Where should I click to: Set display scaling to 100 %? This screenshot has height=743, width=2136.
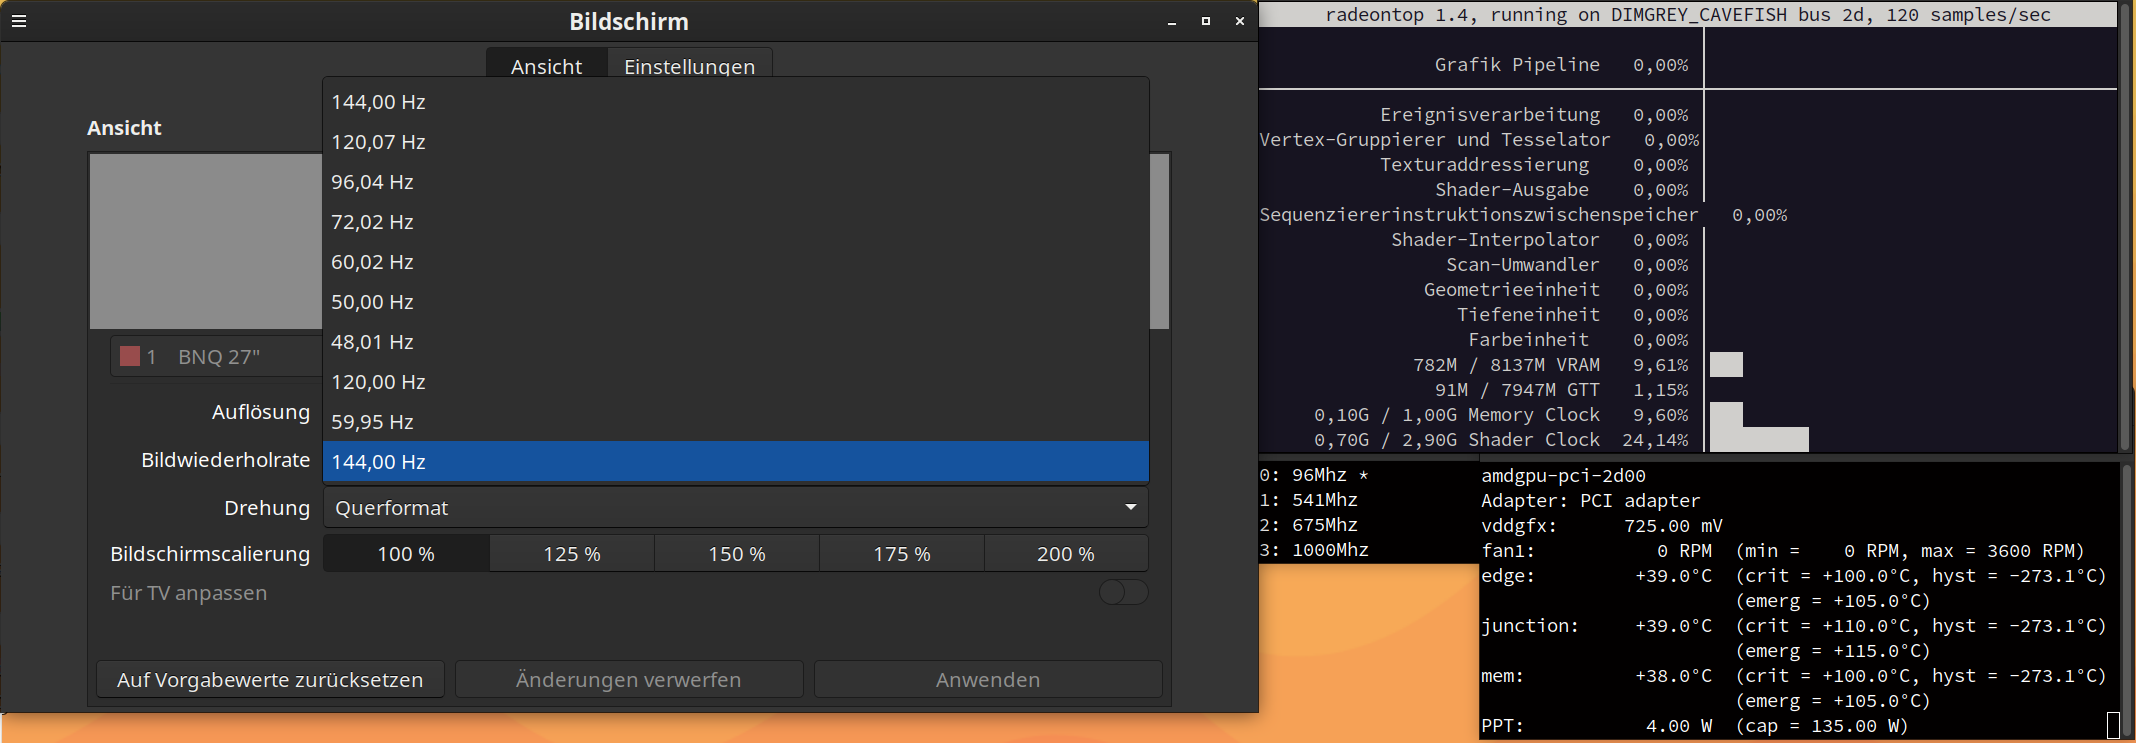406,554
